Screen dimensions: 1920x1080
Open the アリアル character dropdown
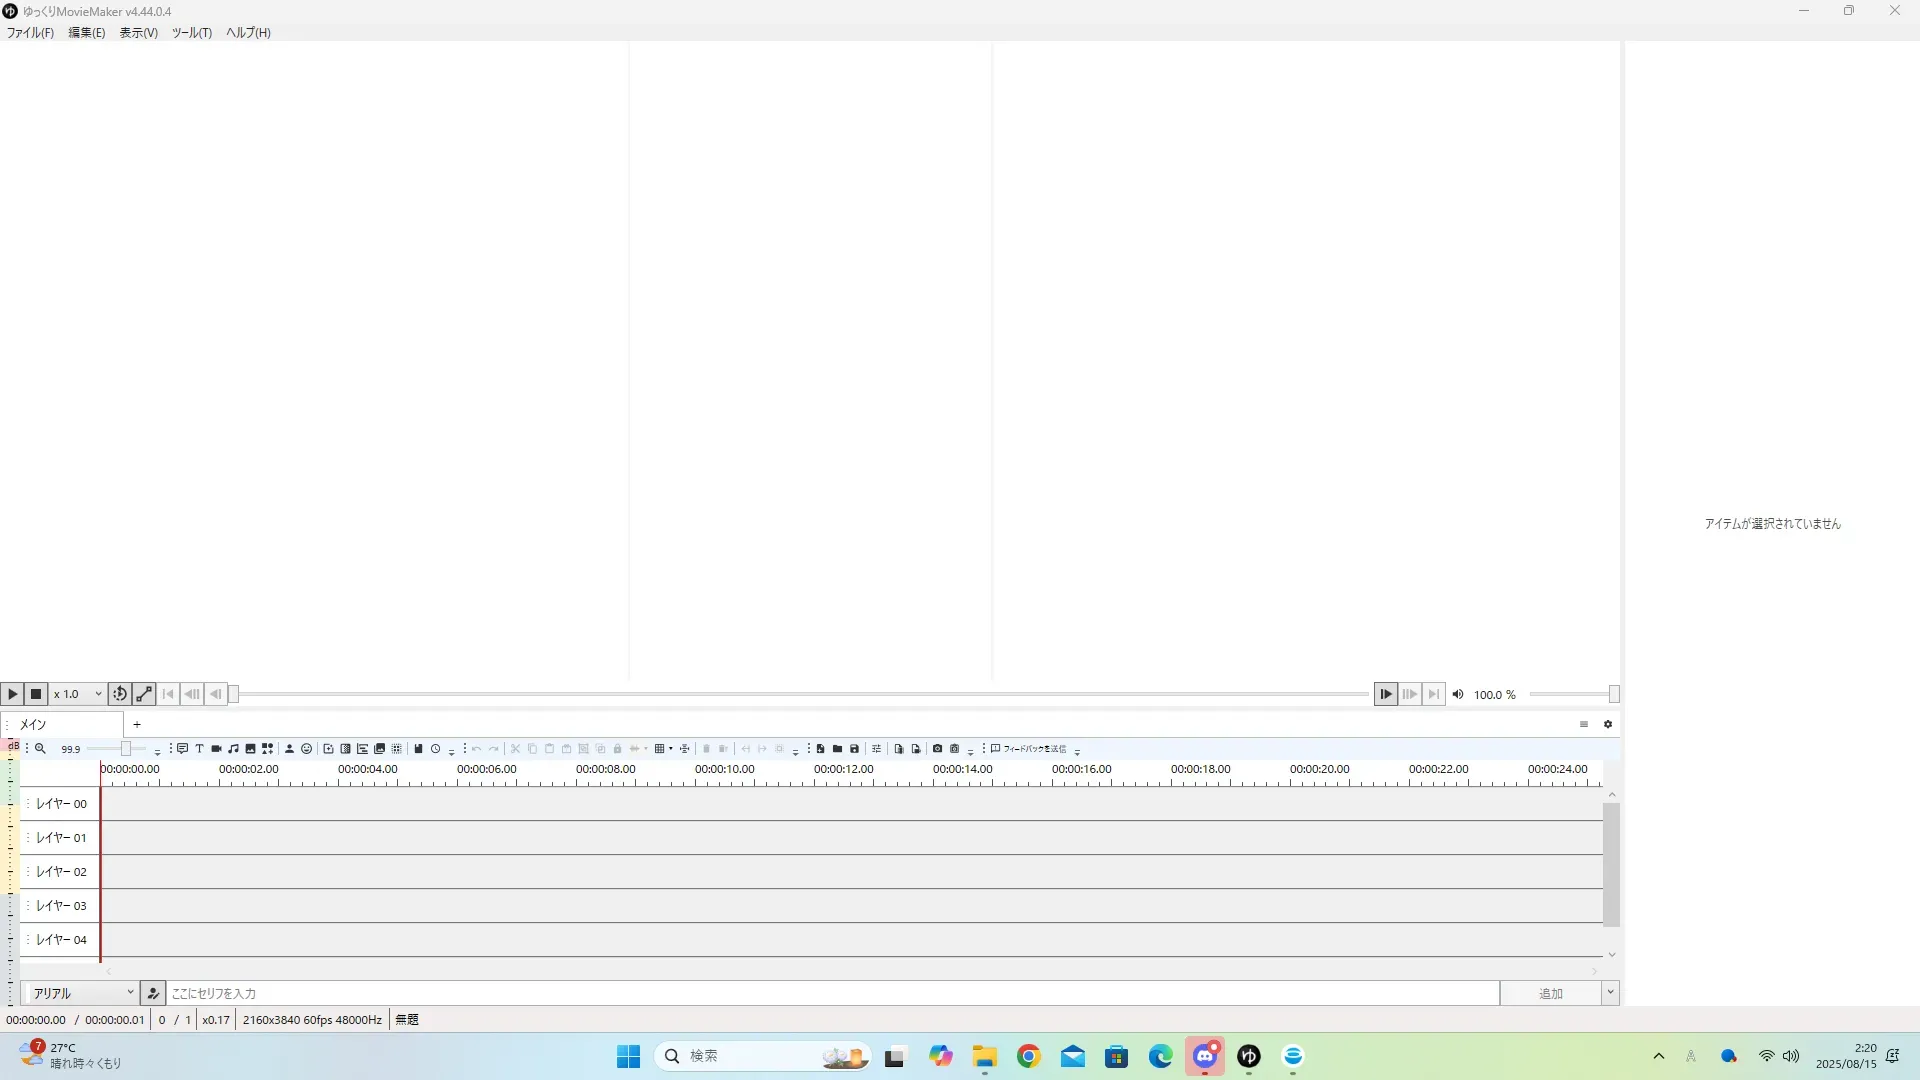tap(82, 993)
